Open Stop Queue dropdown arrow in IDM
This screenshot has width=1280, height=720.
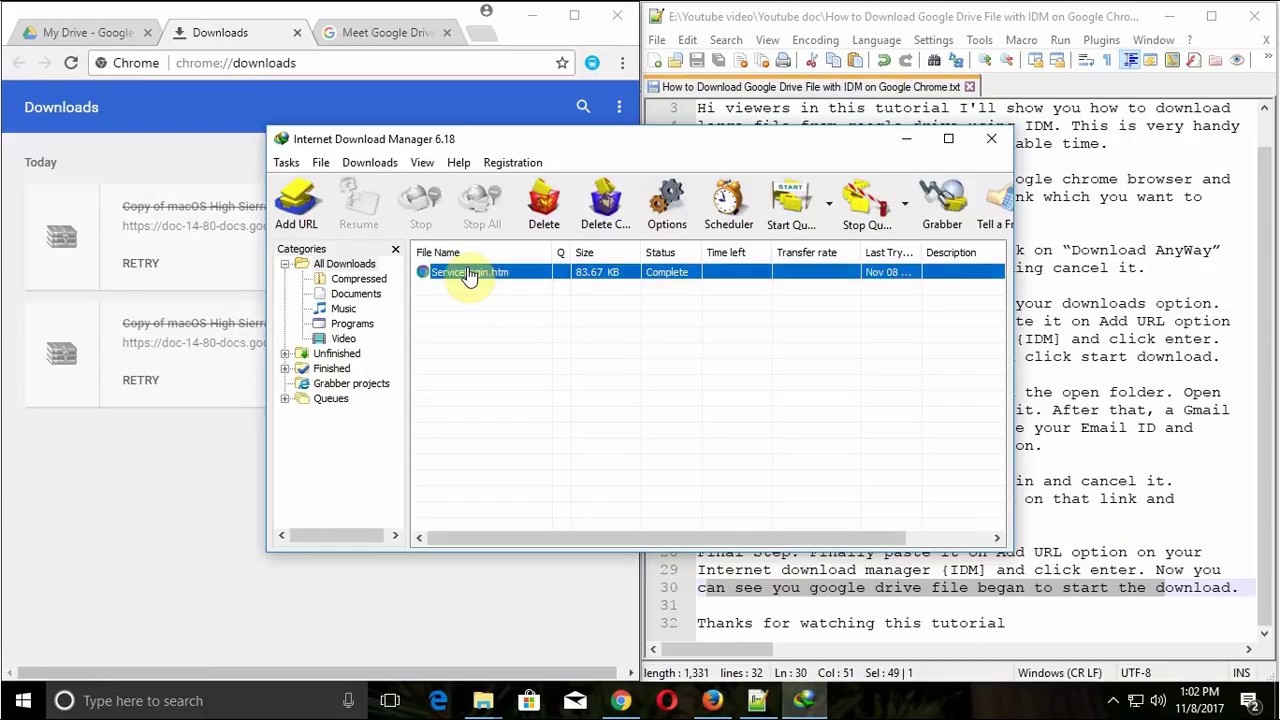pos(904,204)
